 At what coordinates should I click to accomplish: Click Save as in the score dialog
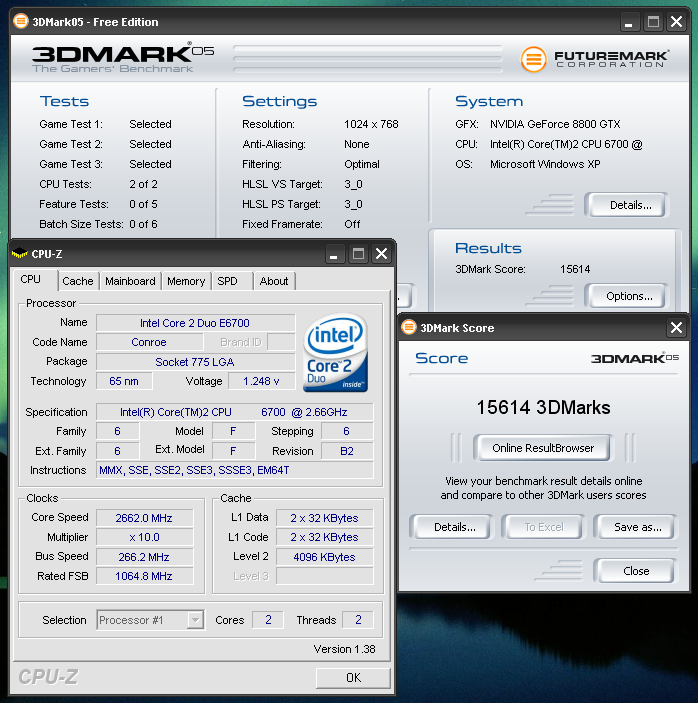pos(636,527)
